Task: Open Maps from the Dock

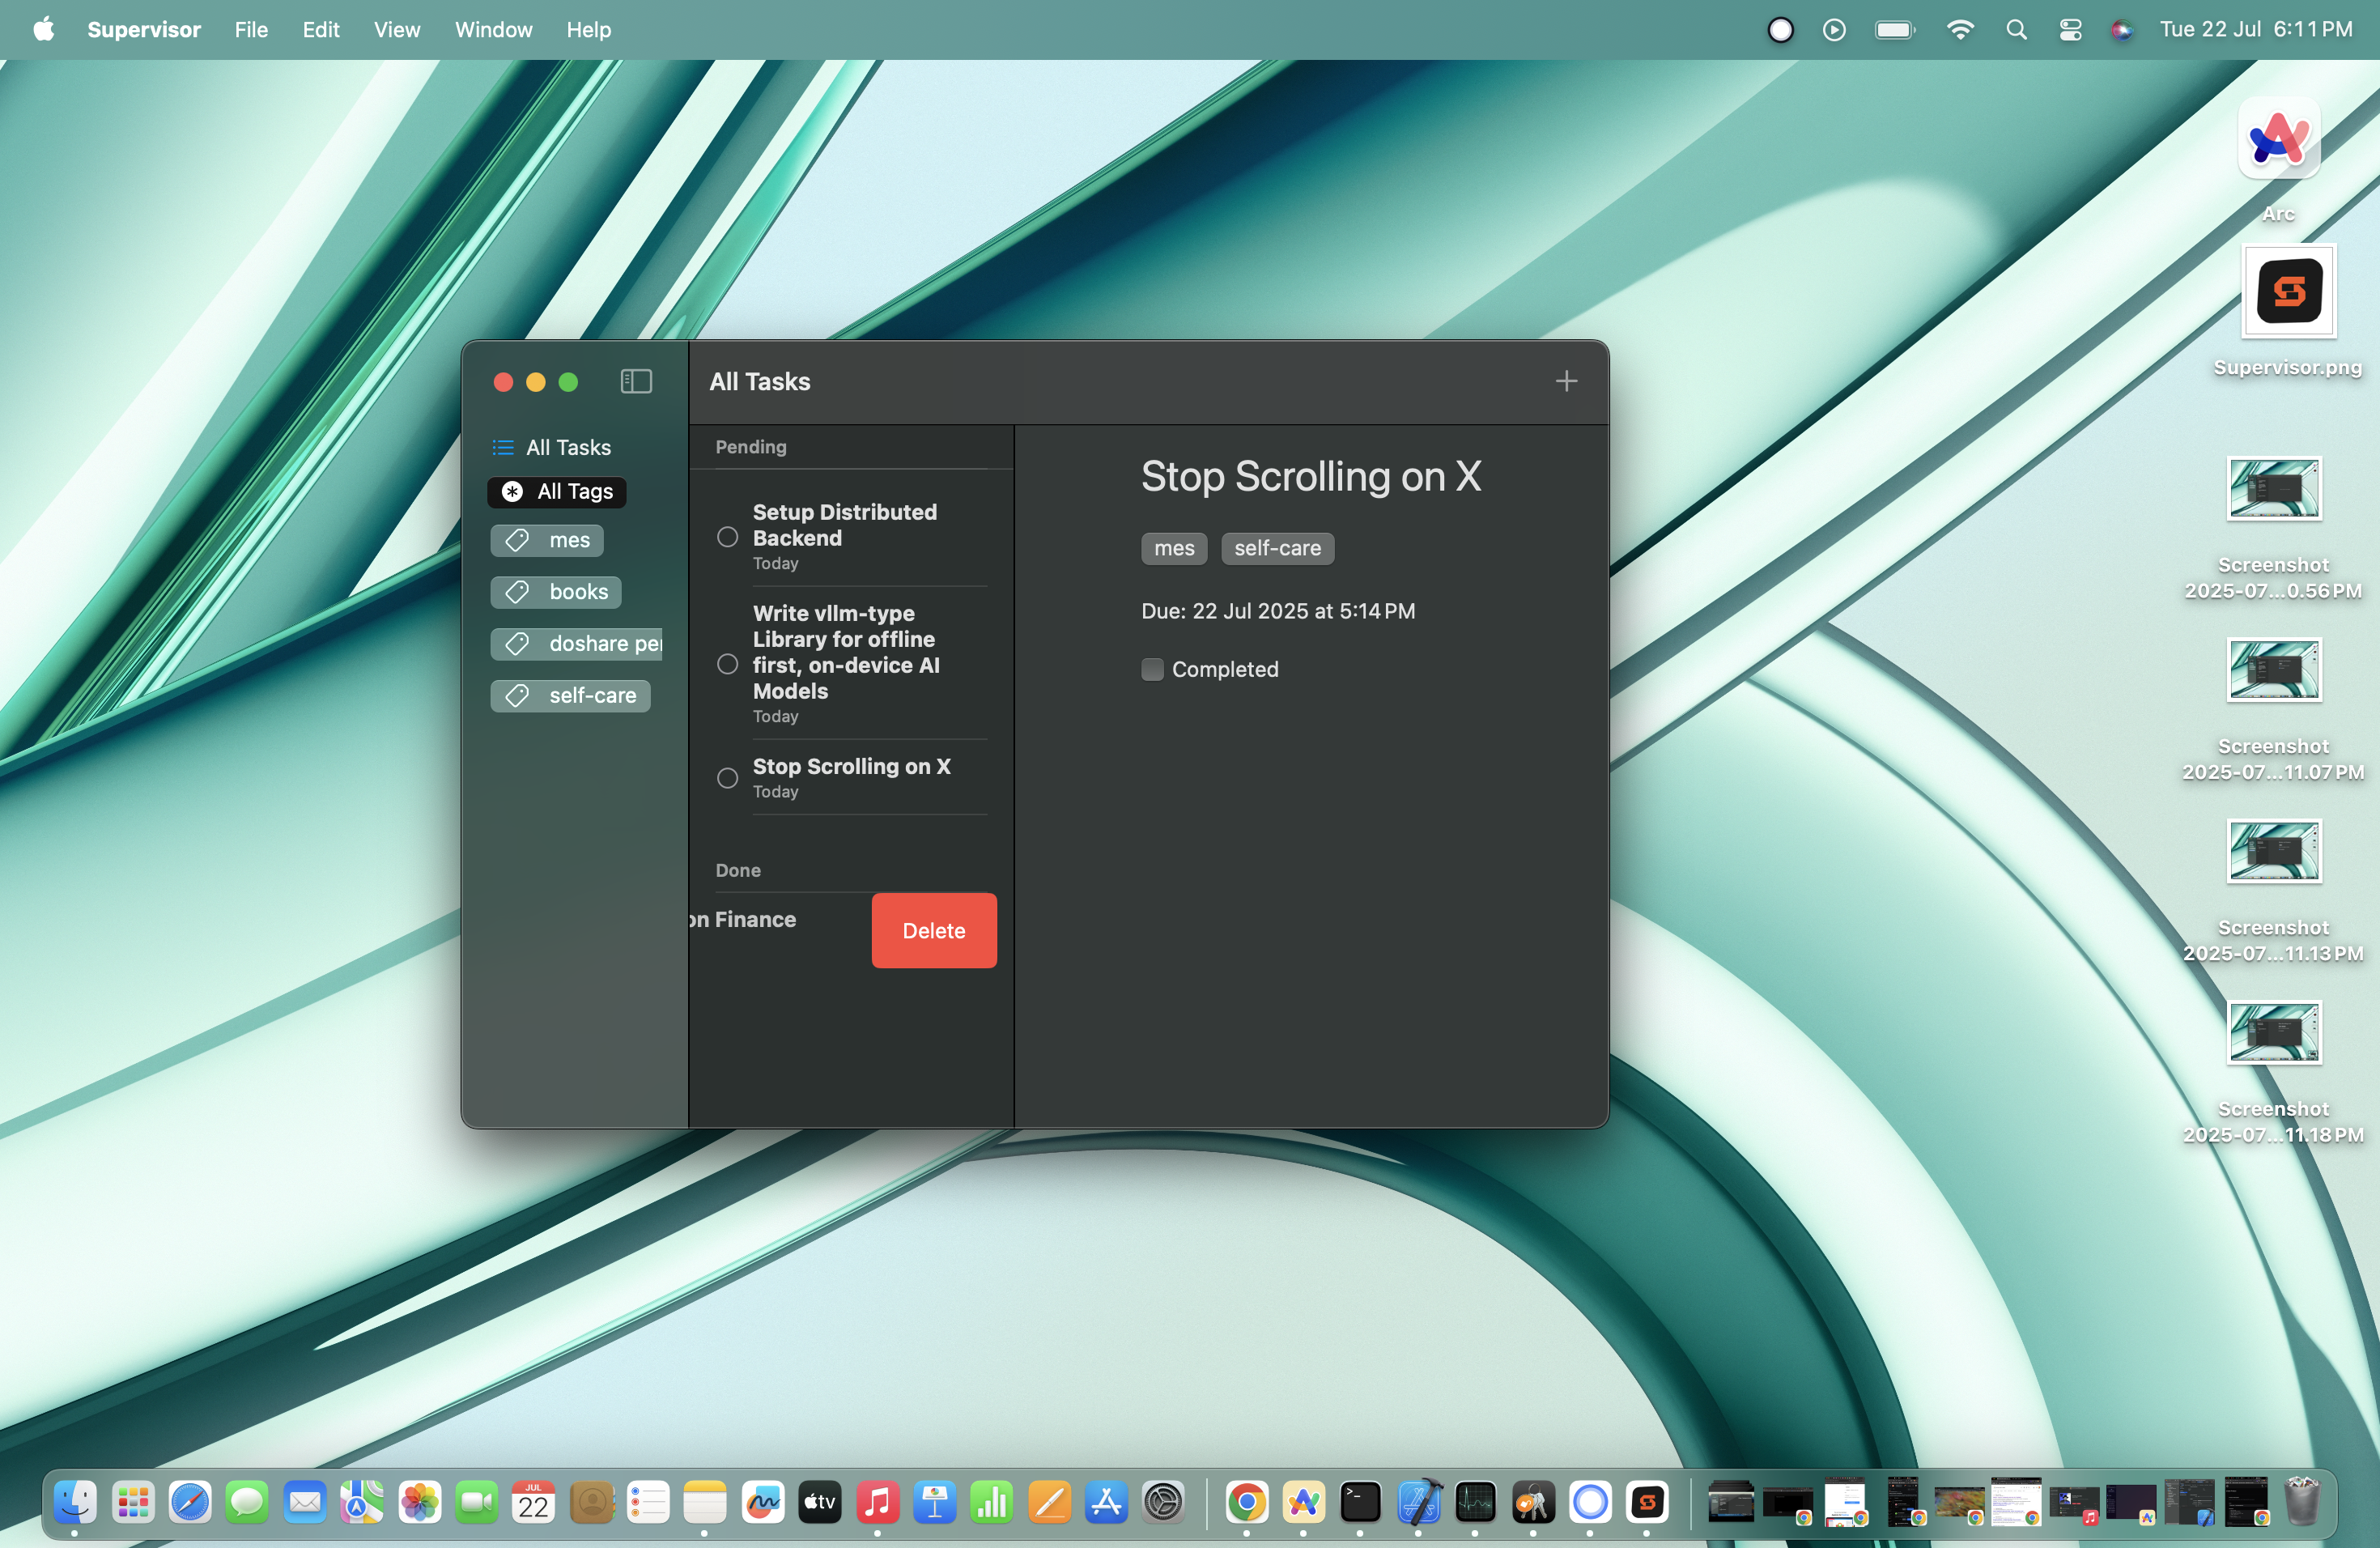Action: point(362,1502)
